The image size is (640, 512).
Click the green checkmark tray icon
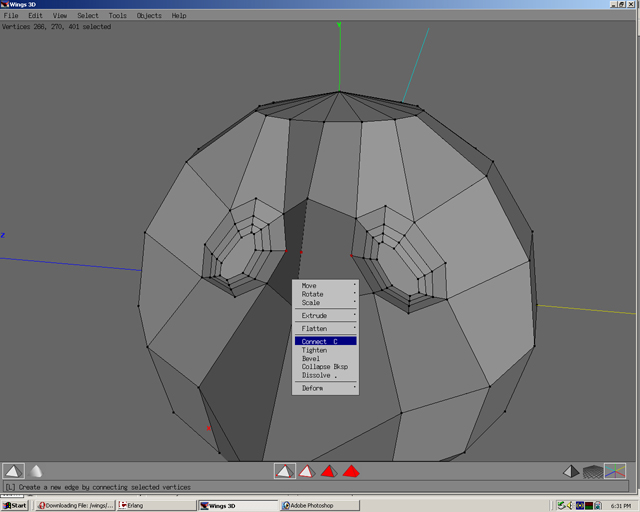pos(562,505)
